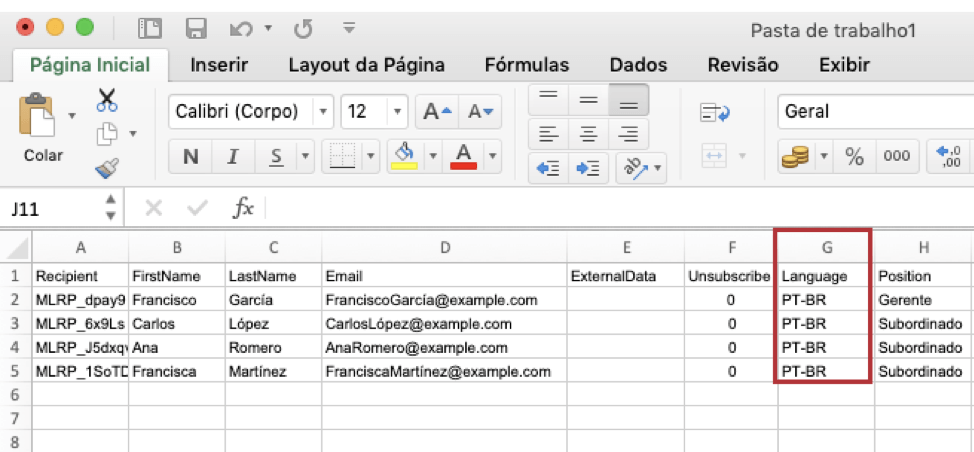Open the Undo history dropdown arrow
This screenshot has width=974, height=452.
pos(268,27)
